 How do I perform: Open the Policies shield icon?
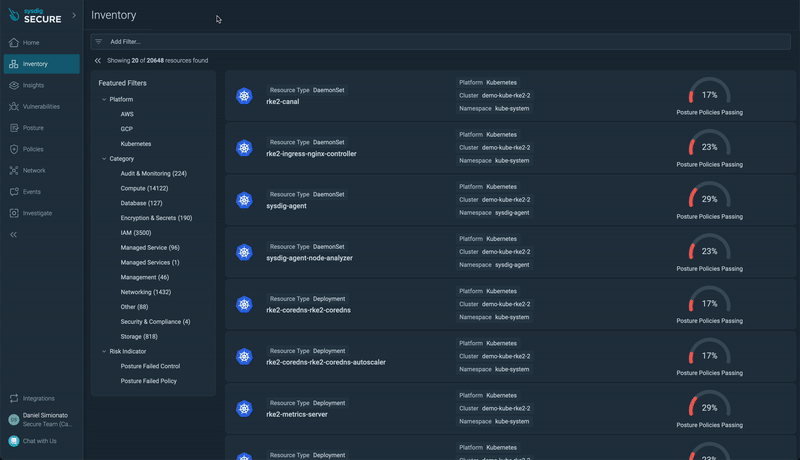(14, 149)
